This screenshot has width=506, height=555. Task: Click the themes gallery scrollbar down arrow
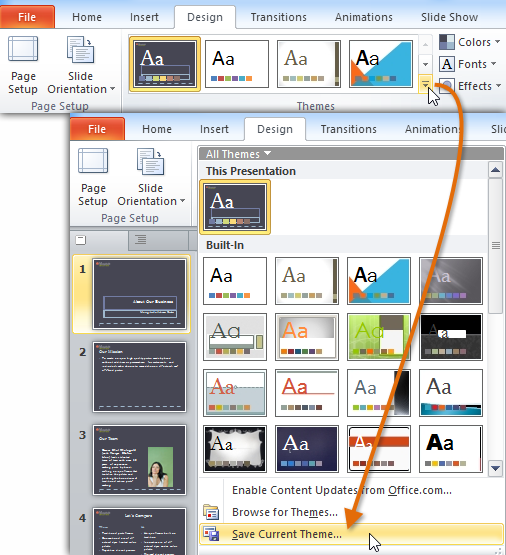point(495,468)
